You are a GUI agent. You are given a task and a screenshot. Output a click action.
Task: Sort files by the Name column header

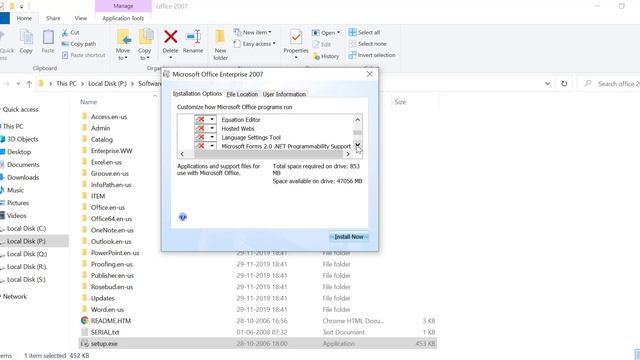[89, 102]
